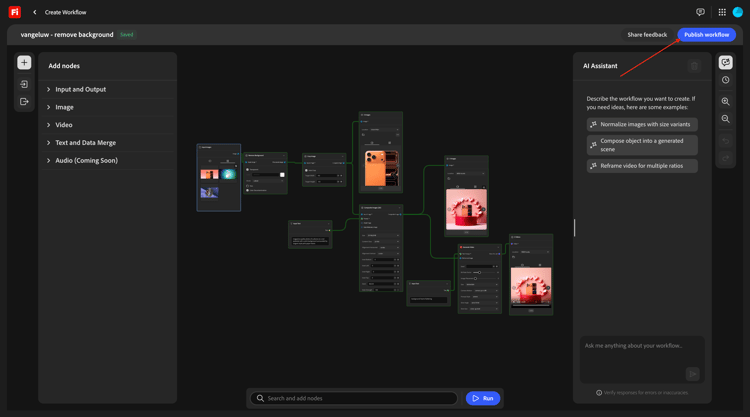Choose Normalize images with size variants suggestion
Screen dimensions: 750x417
pos(642,124)
